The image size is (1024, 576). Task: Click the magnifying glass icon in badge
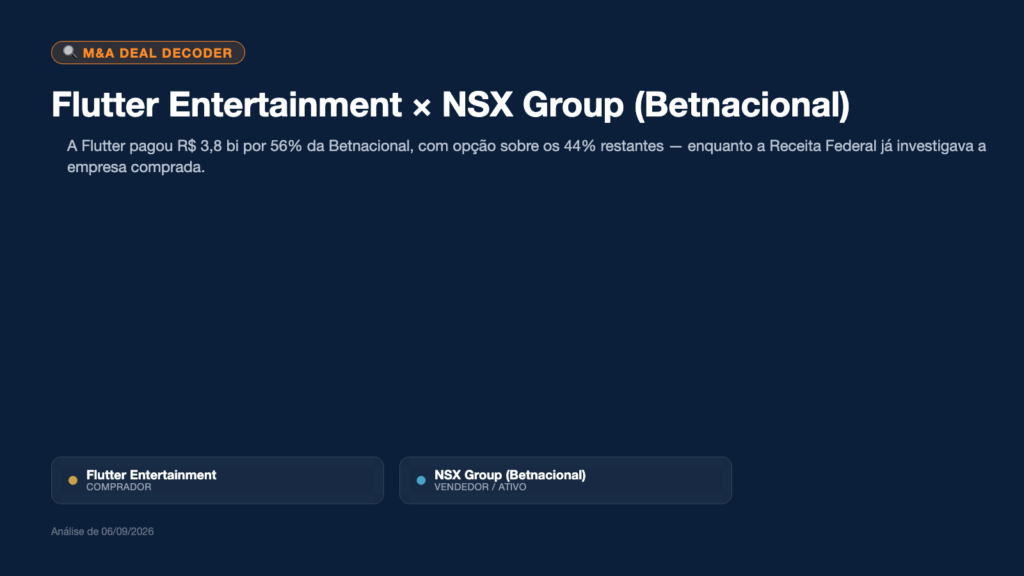69,52
